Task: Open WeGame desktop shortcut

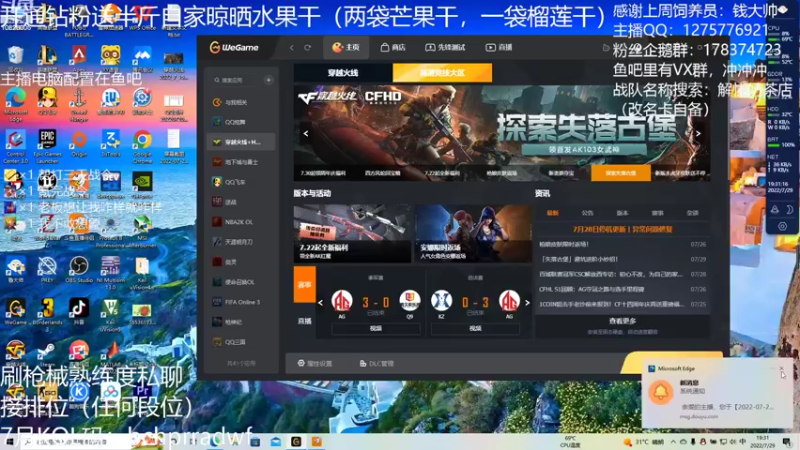Action: click(x=15, y=312)
